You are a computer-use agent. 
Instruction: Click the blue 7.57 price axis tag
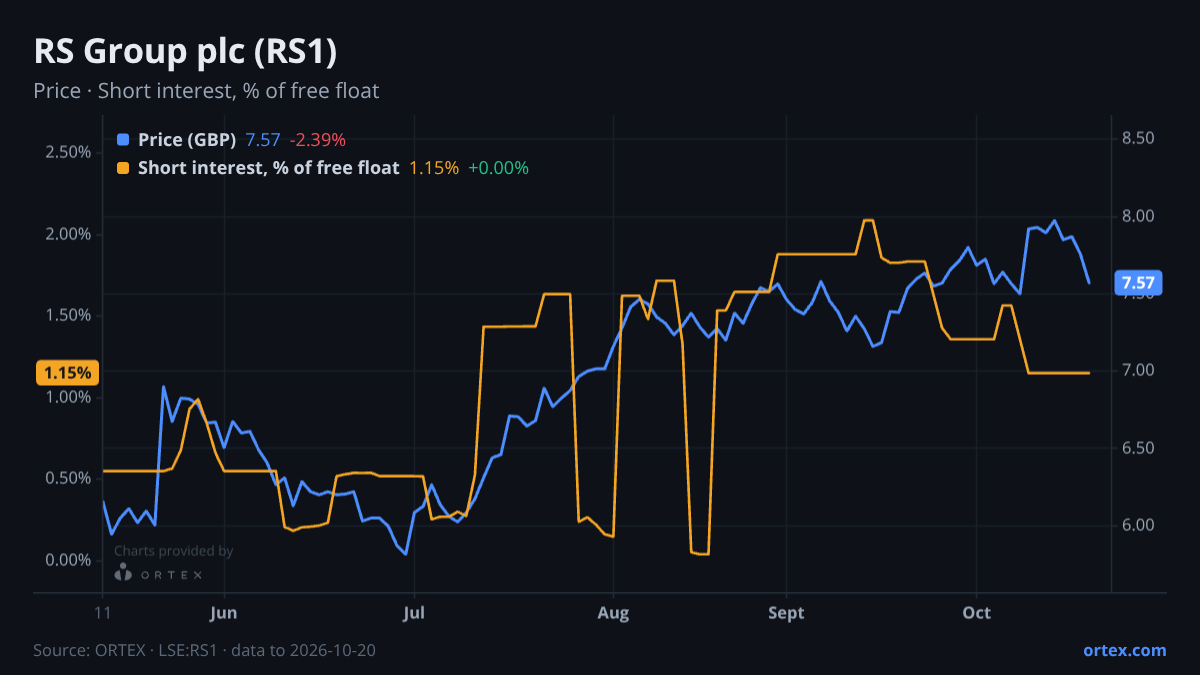(x=1138, y=283)
